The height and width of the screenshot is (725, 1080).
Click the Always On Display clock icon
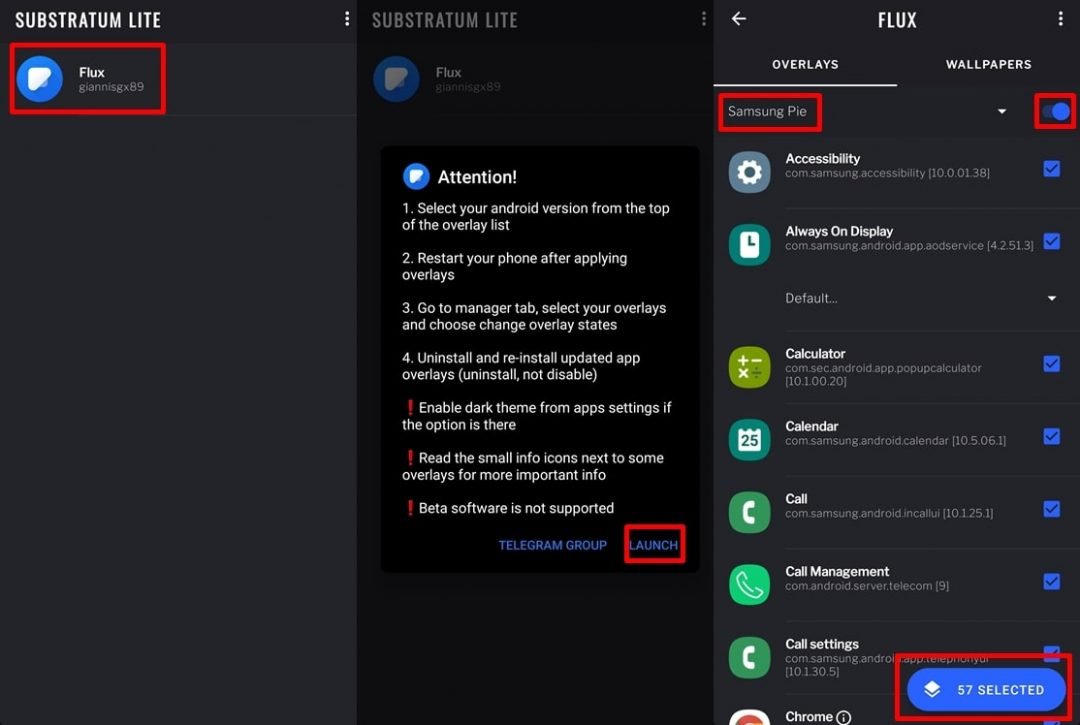[x=749, y=244]
